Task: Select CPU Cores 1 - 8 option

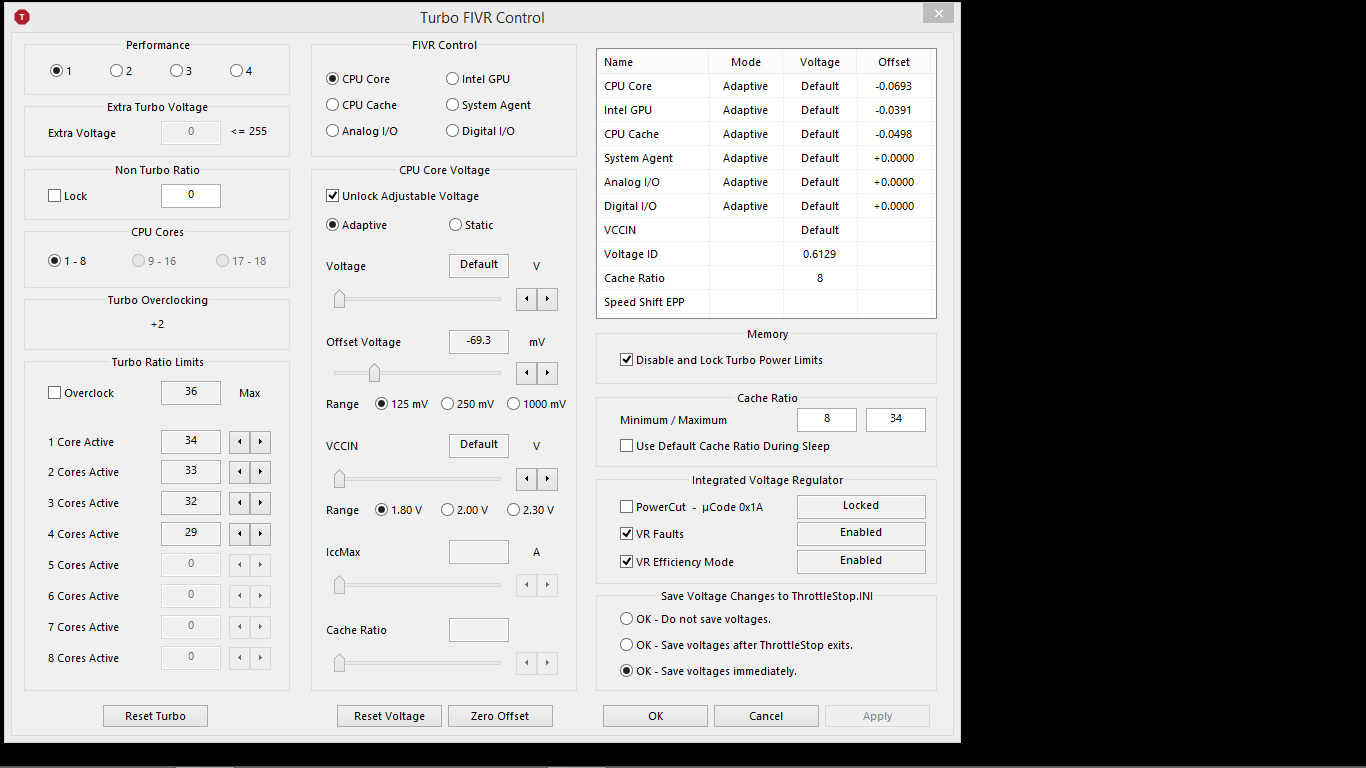Action: (67, 261)
